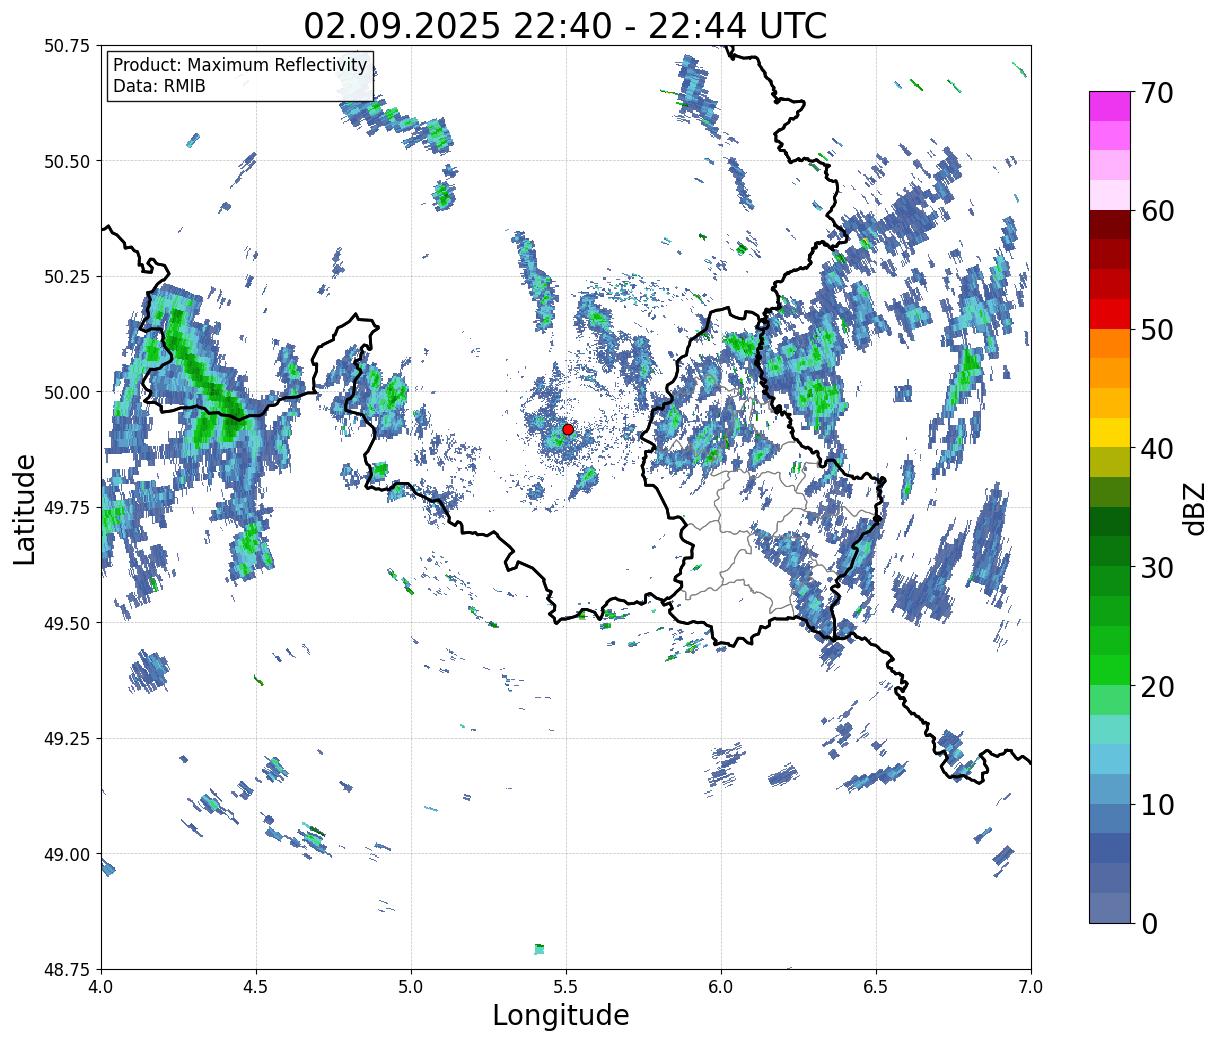This screenshot has height=1040, width=1219.
Task: Click the 49.00 latitude tick label
Action: pyautogui.click(x=67, y=854)
